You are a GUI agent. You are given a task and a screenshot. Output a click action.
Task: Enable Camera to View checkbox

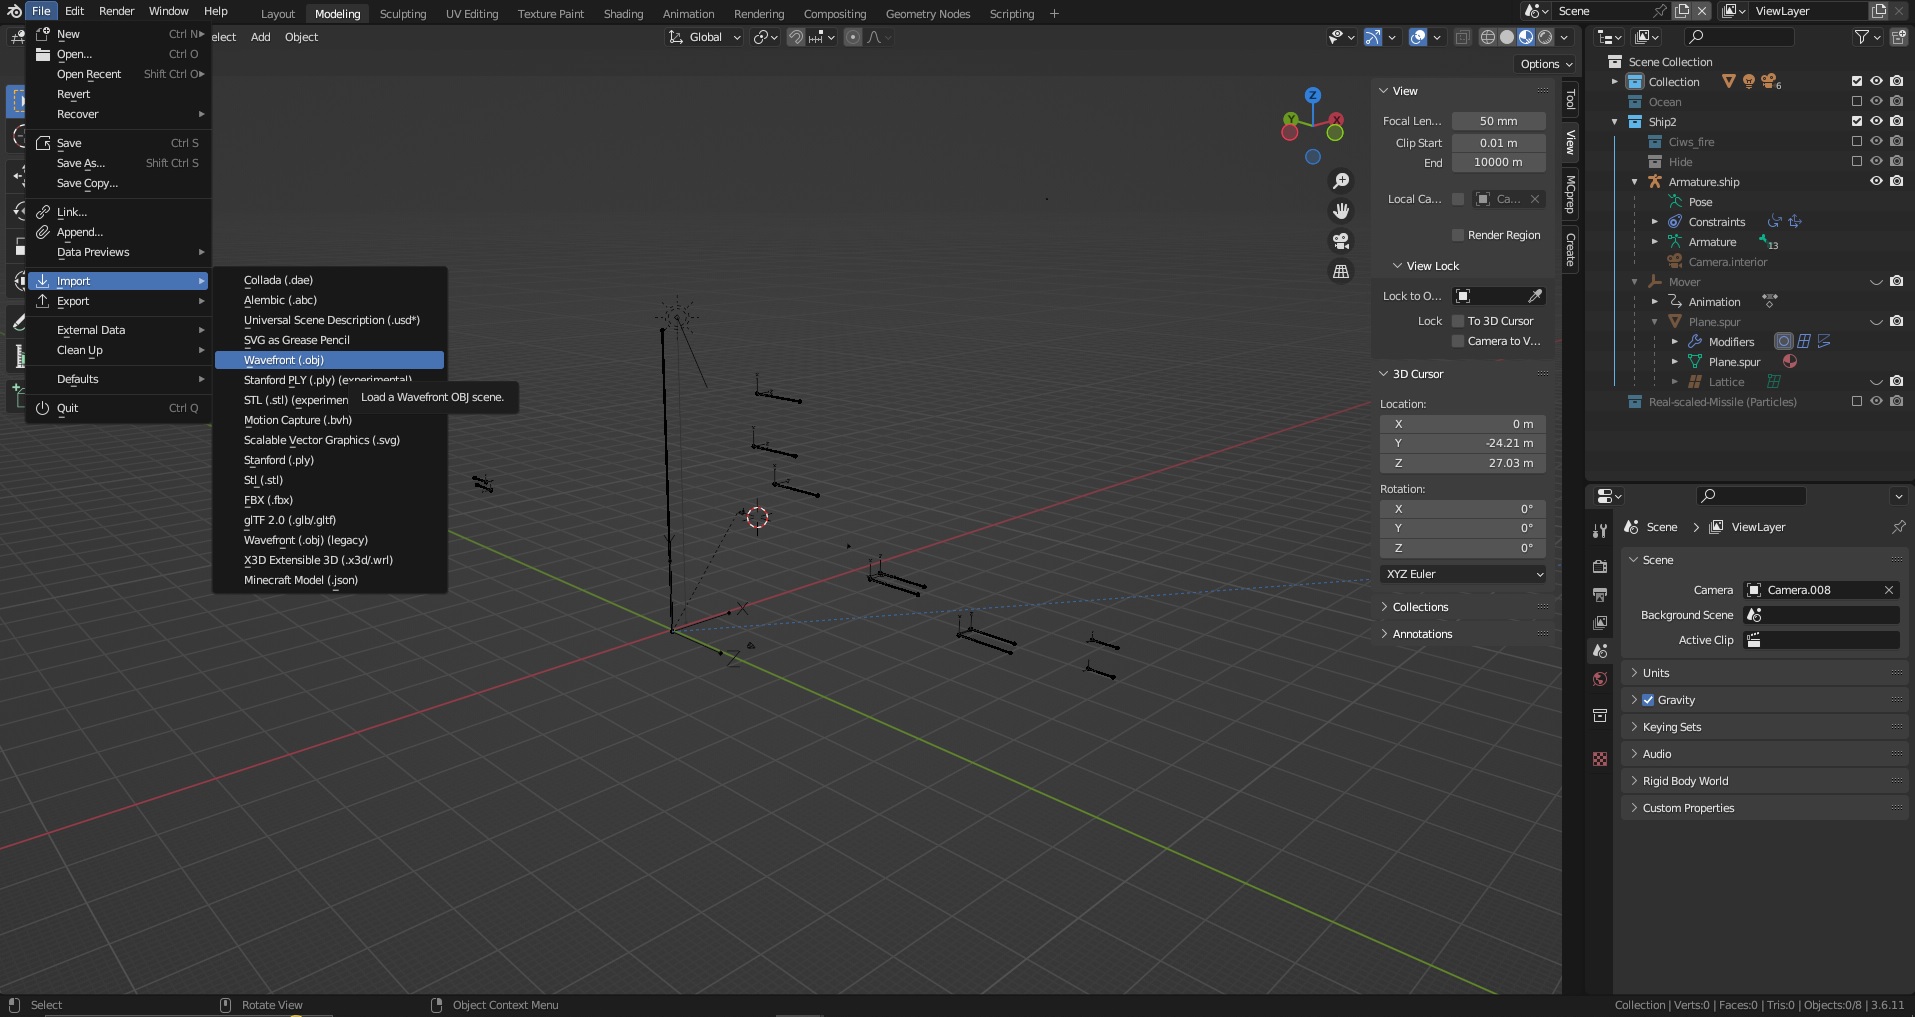point(1458,341)
